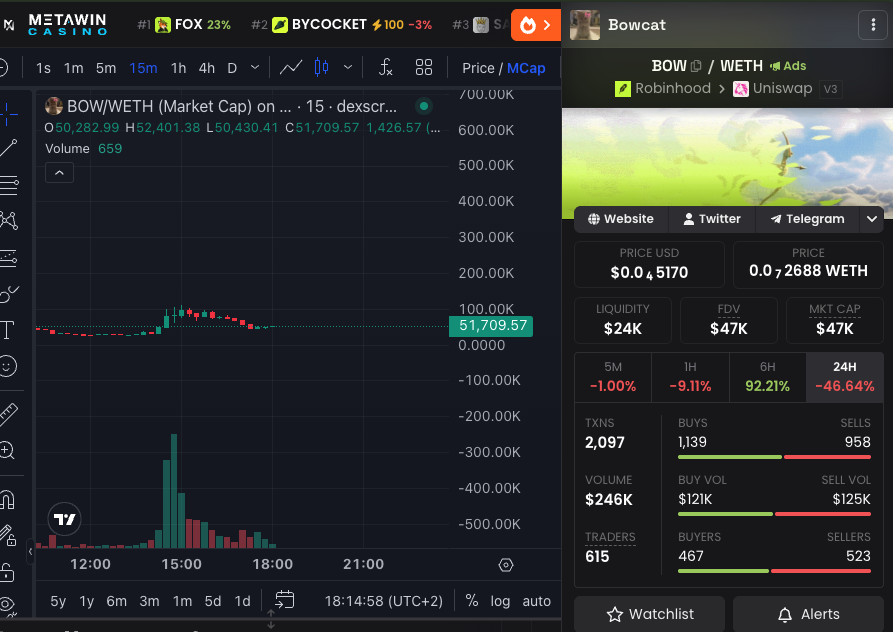893x632 pixels.
Task: Select the Fibonacci retracement lines tool
Action: (9, 184)
